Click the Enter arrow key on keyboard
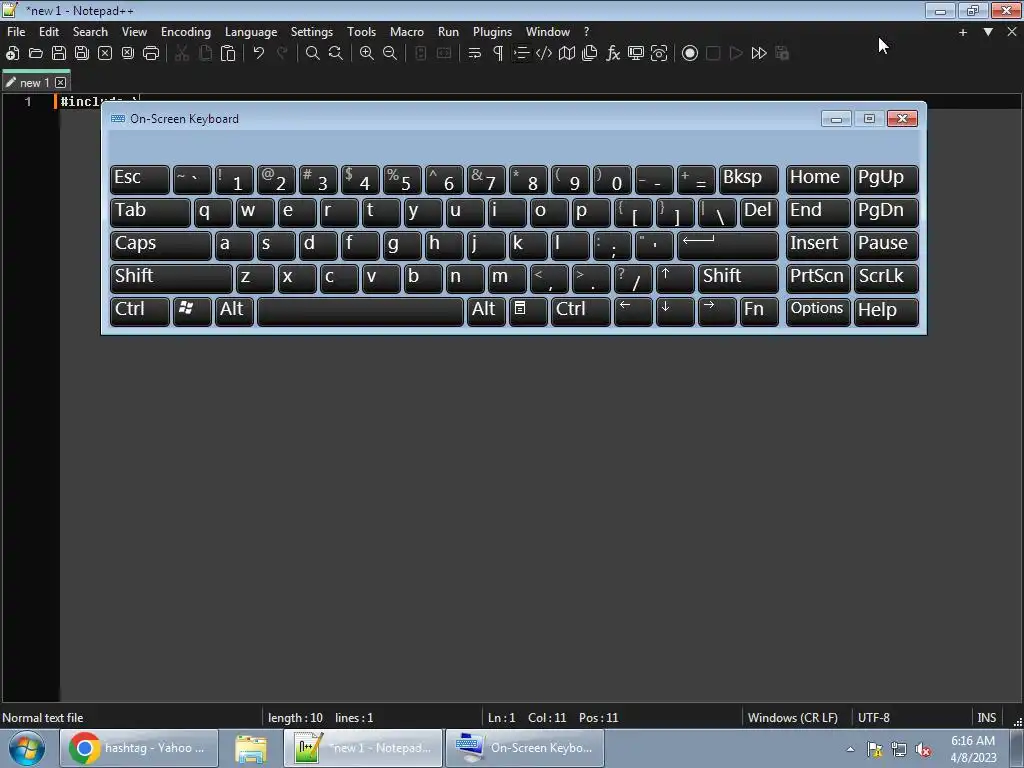The image size is (1024, 768). (728, 244)
